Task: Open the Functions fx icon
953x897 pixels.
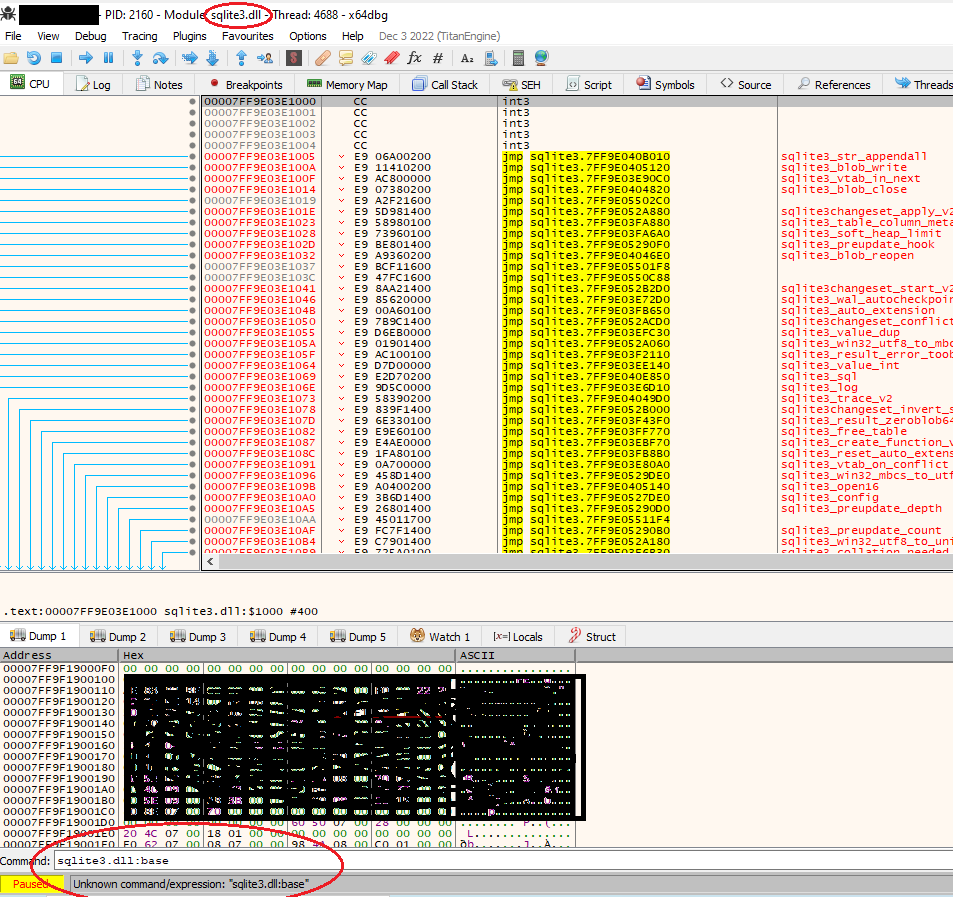Action: 415,58
